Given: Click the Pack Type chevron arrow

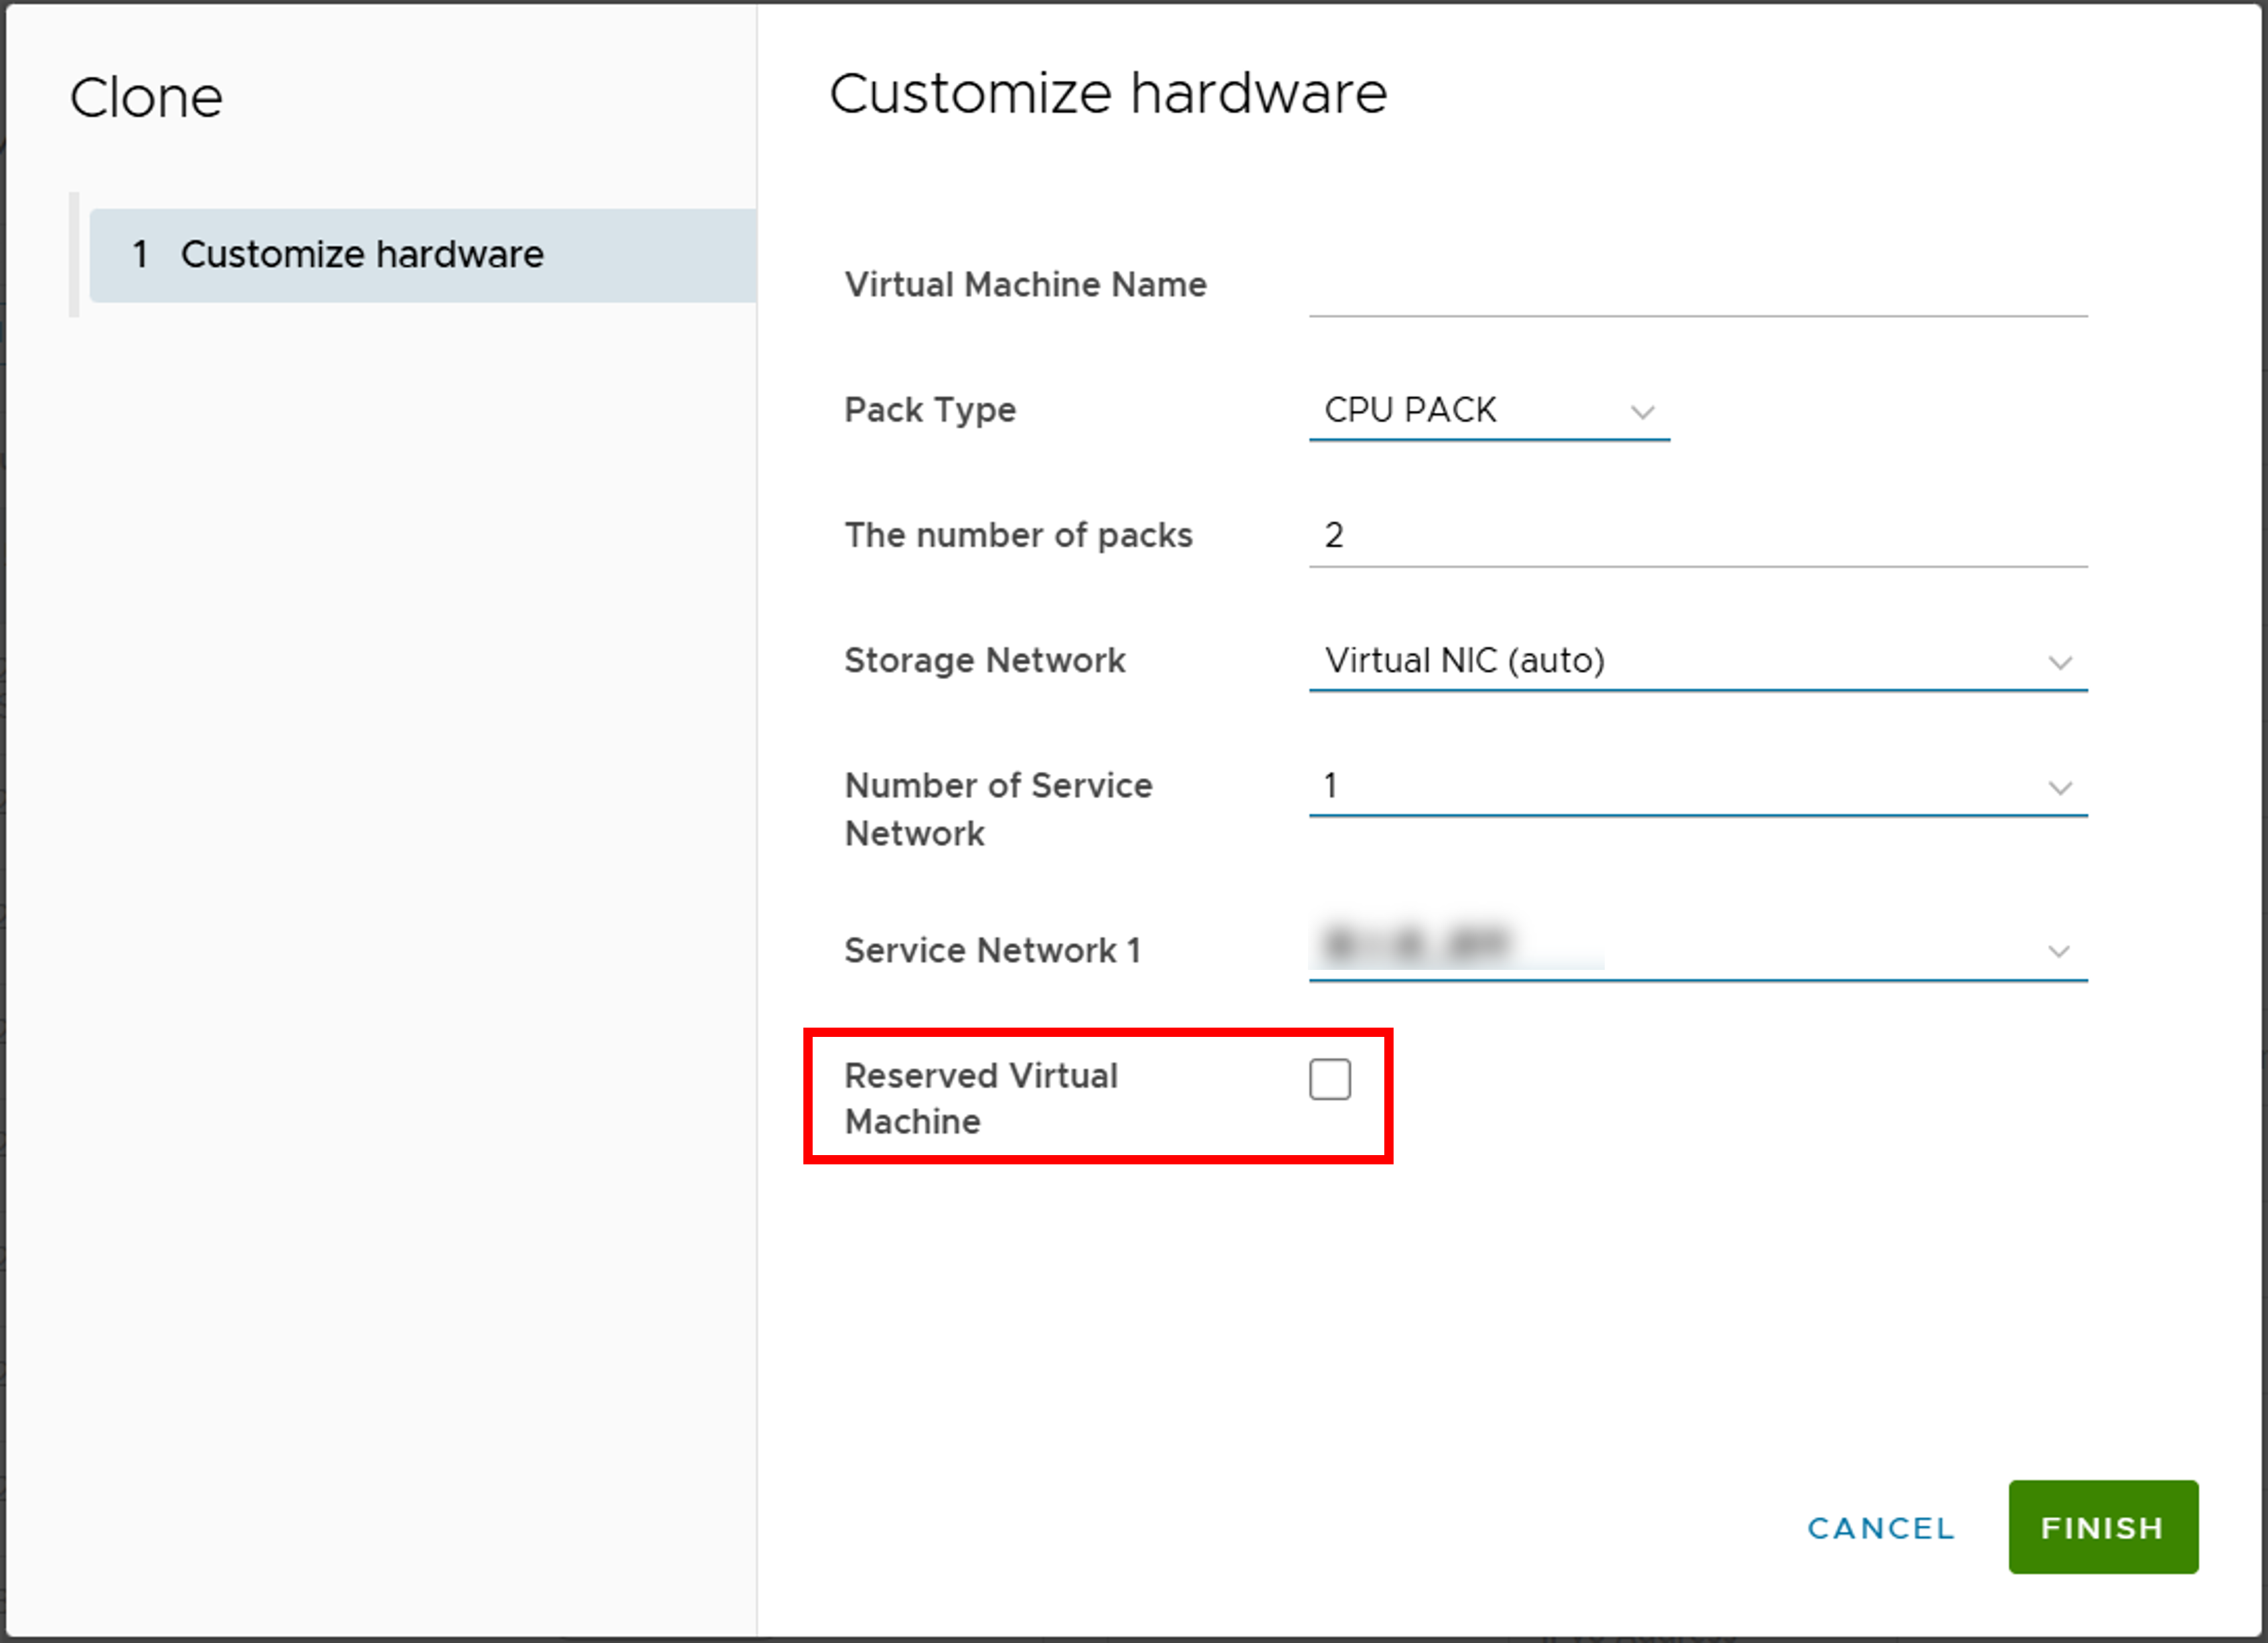Looking at the screenshot, I should coord(1641,412).
